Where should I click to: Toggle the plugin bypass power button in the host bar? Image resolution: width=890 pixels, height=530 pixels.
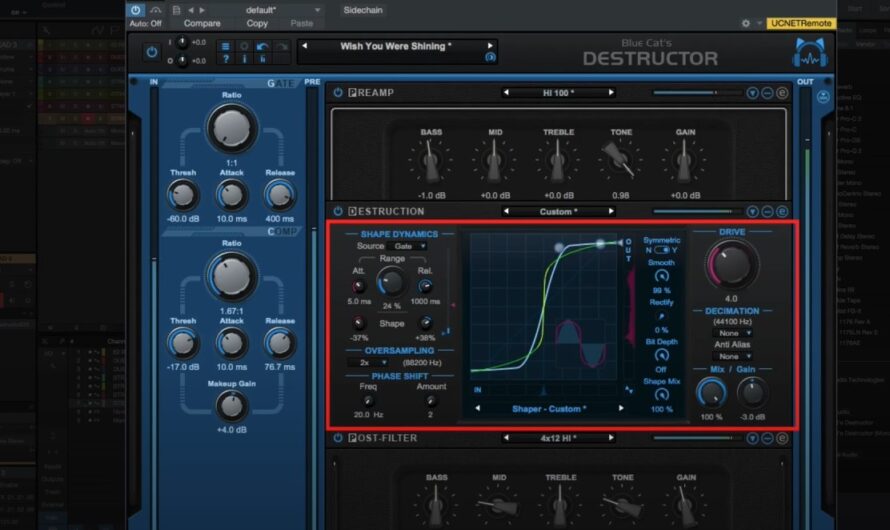coord(135,10)
